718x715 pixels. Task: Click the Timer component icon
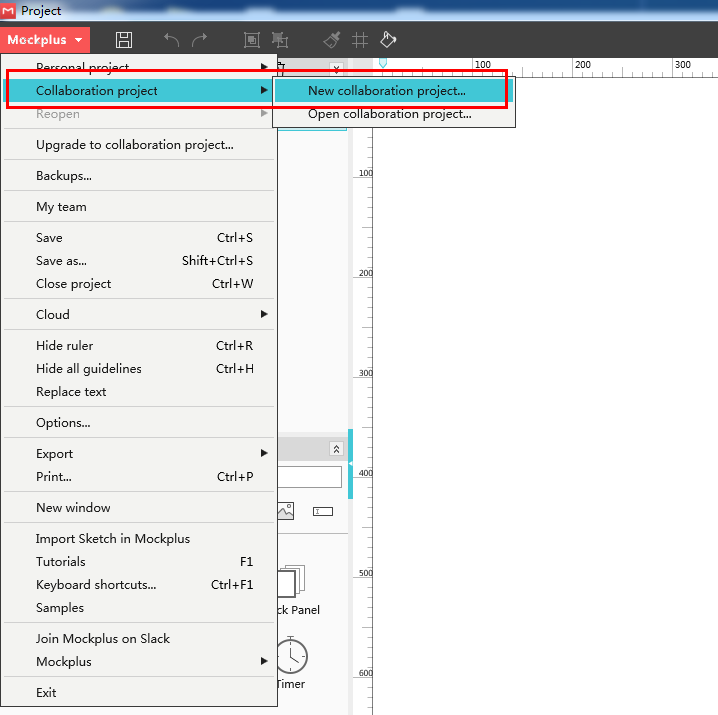(x=292, y=656)
